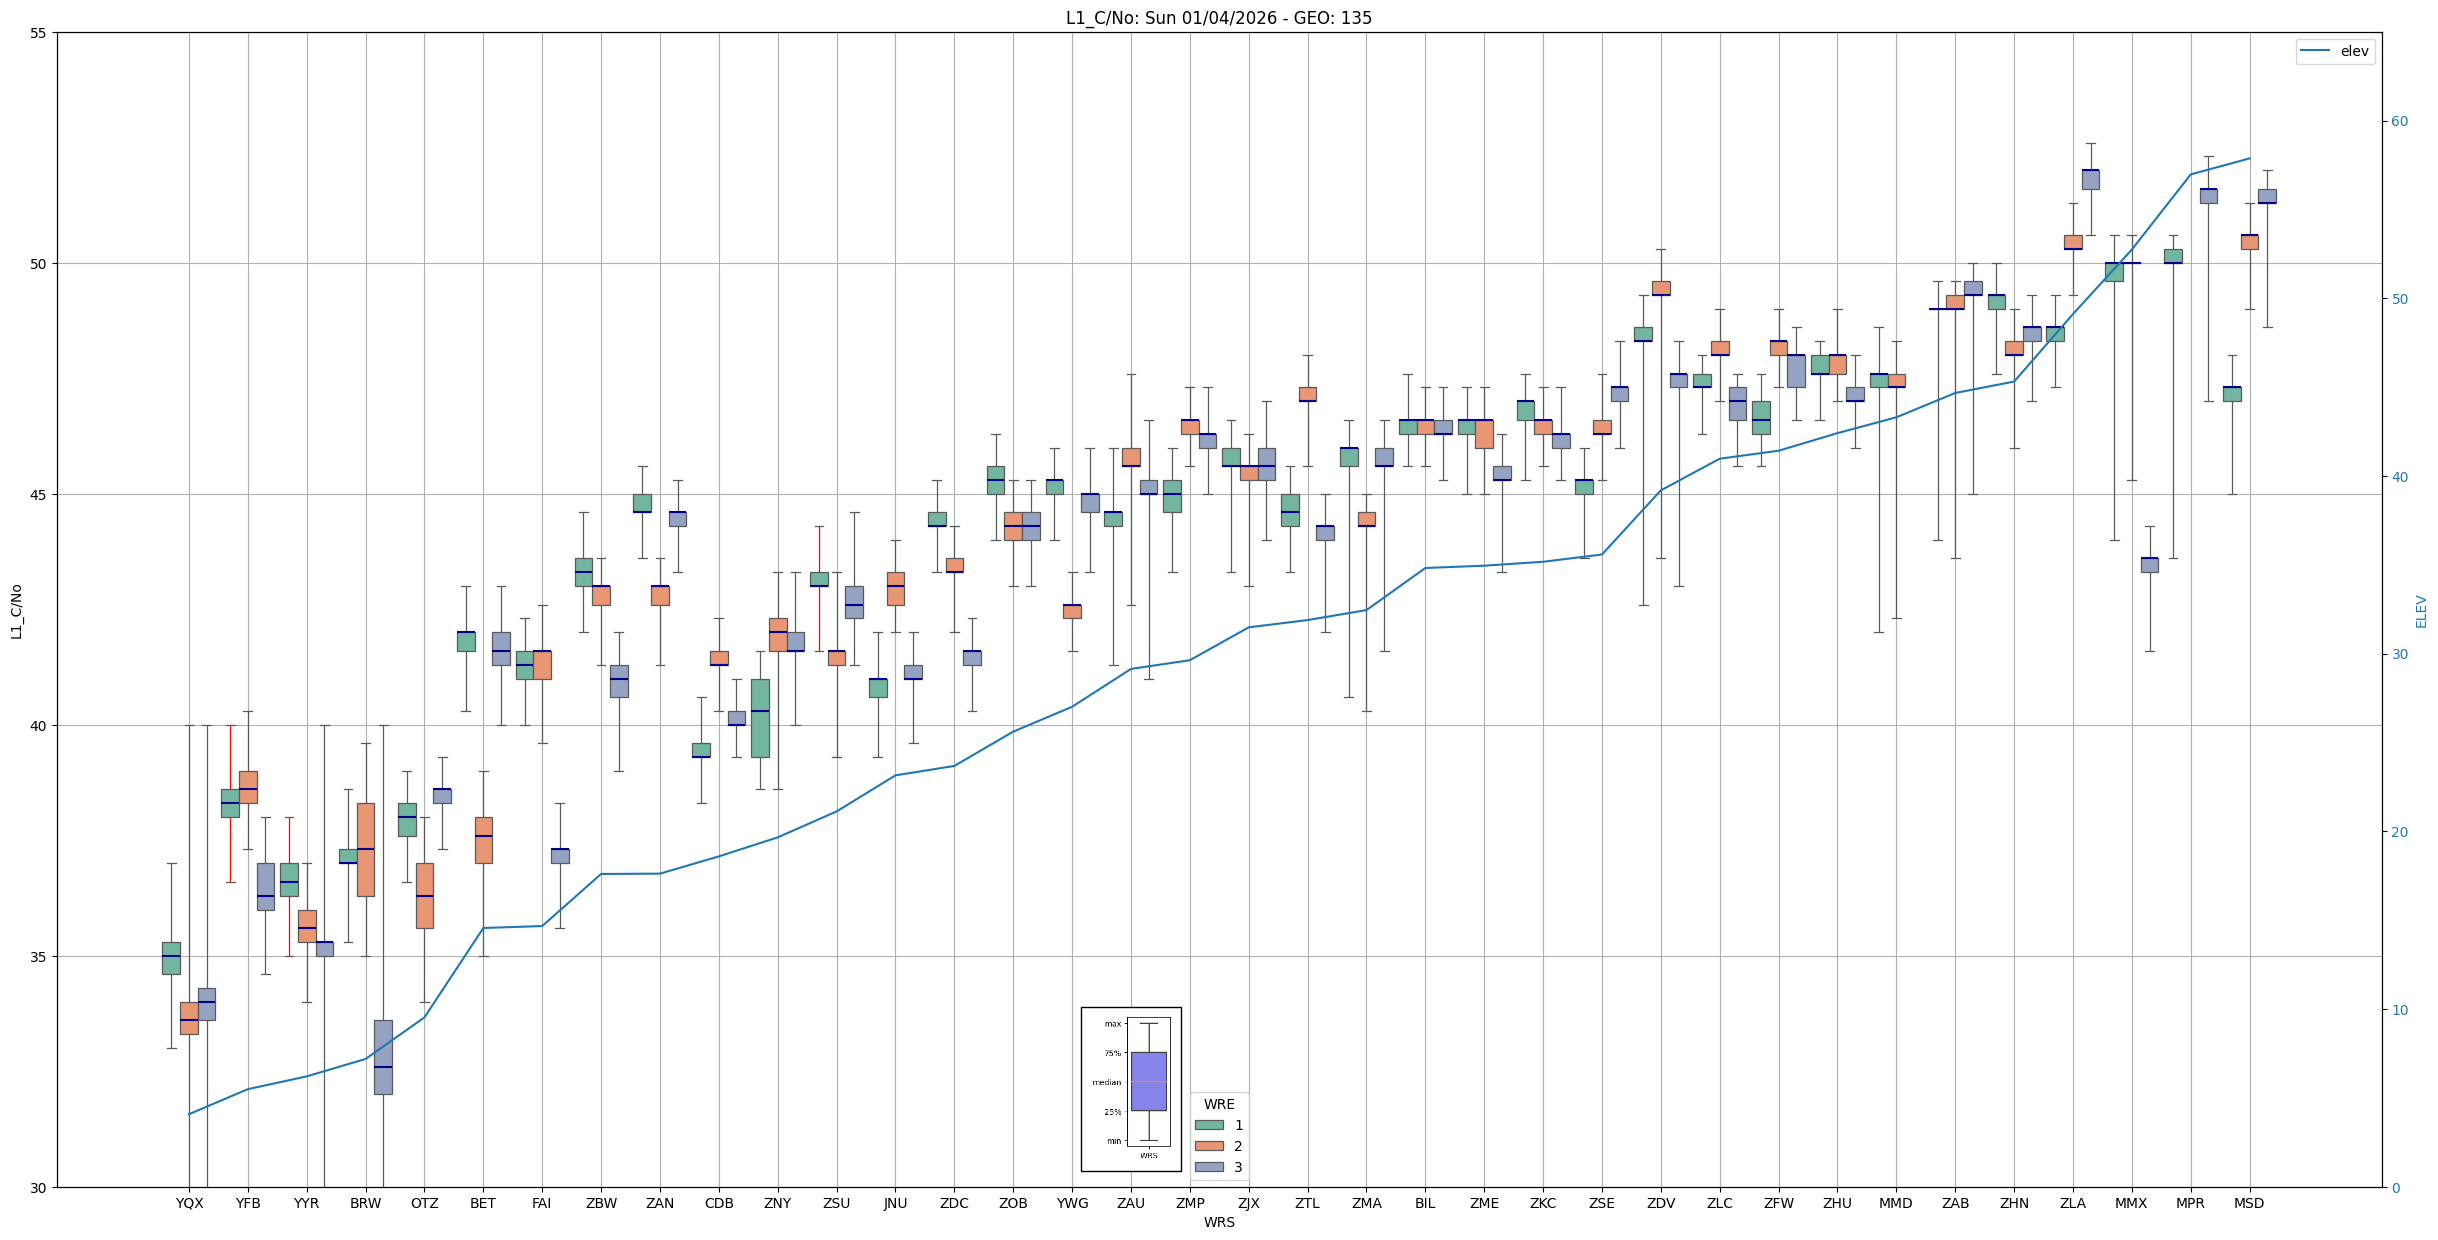This screenshot has height=1240, width=2438.
Task: Click the orange WRE 2 legend swatch
Action: (1208, 1146)
